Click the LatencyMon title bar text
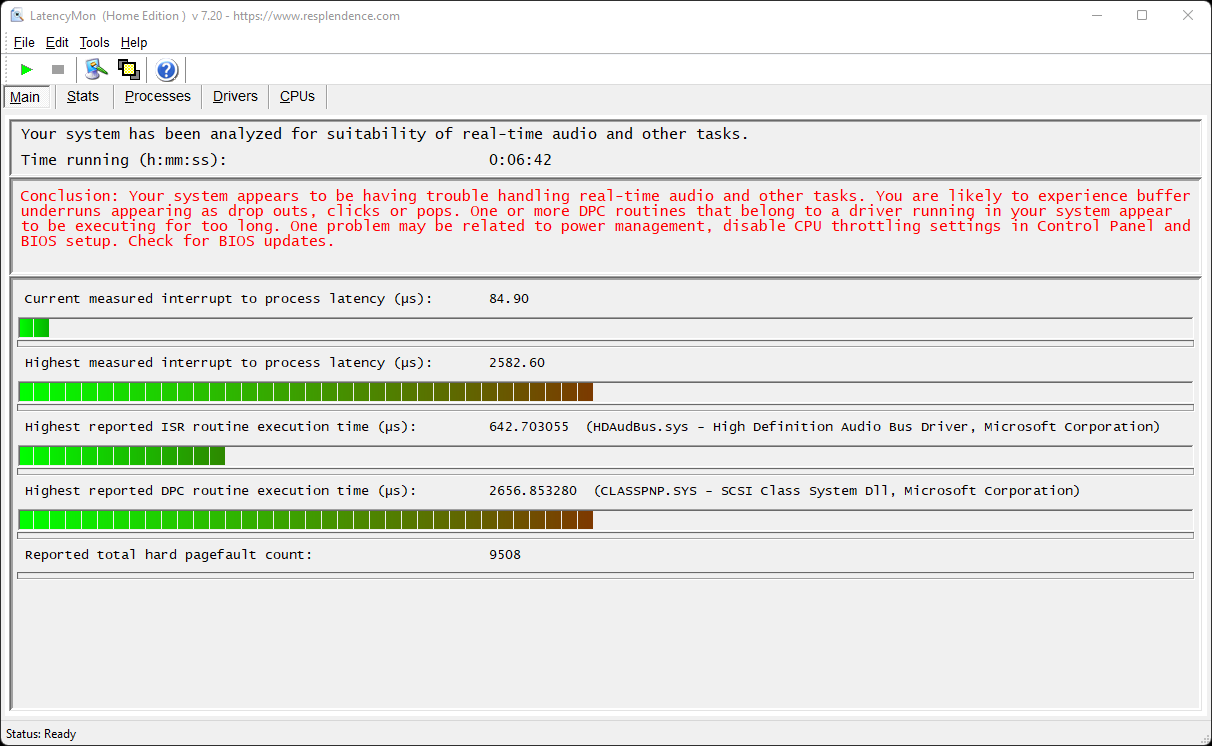 [x=217, y=16]
